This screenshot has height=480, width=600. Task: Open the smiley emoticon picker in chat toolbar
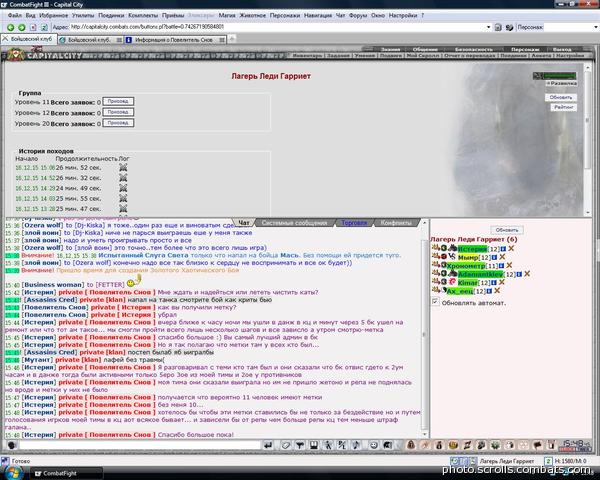point(374,445)
